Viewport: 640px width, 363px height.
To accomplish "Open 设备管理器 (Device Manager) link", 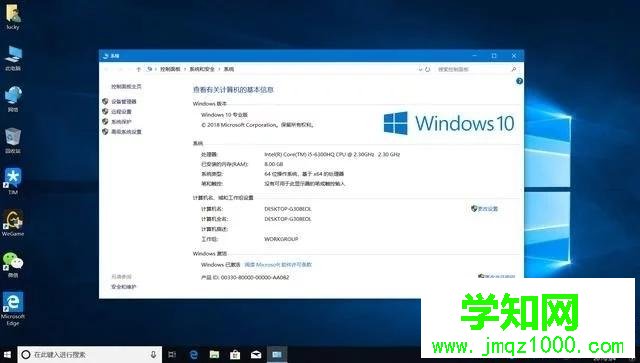I will (124, 101).
